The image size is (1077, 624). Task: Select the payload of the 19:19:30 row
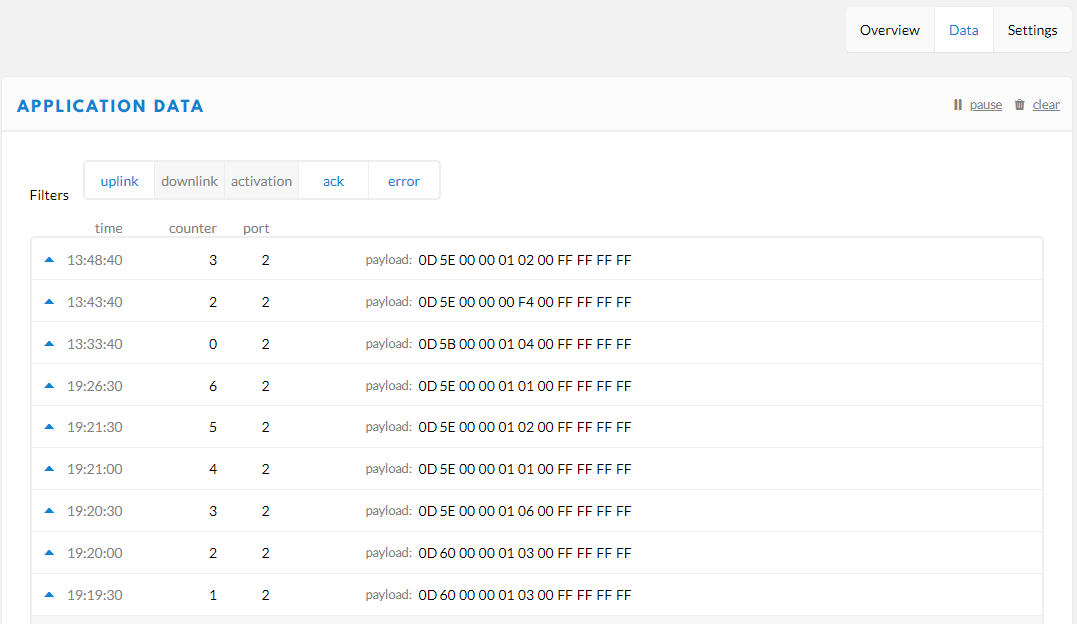pyautogui.click(x=524, y=595)
